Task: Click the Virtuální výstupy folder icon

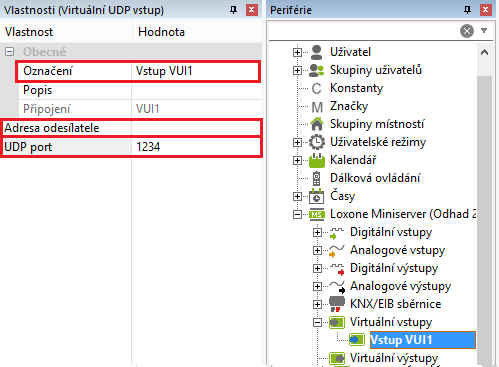Action: 337,358
